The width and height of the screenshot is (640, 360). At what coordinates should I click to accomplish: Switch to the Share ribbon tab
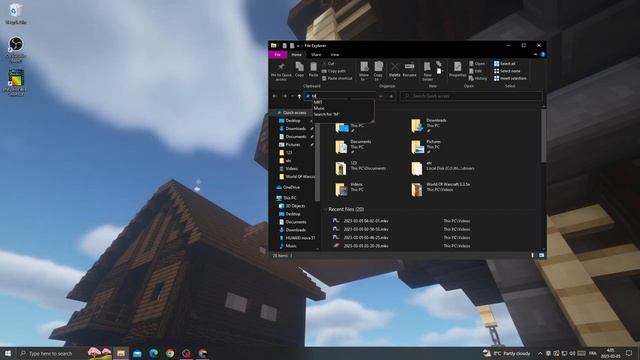[316, 54]
